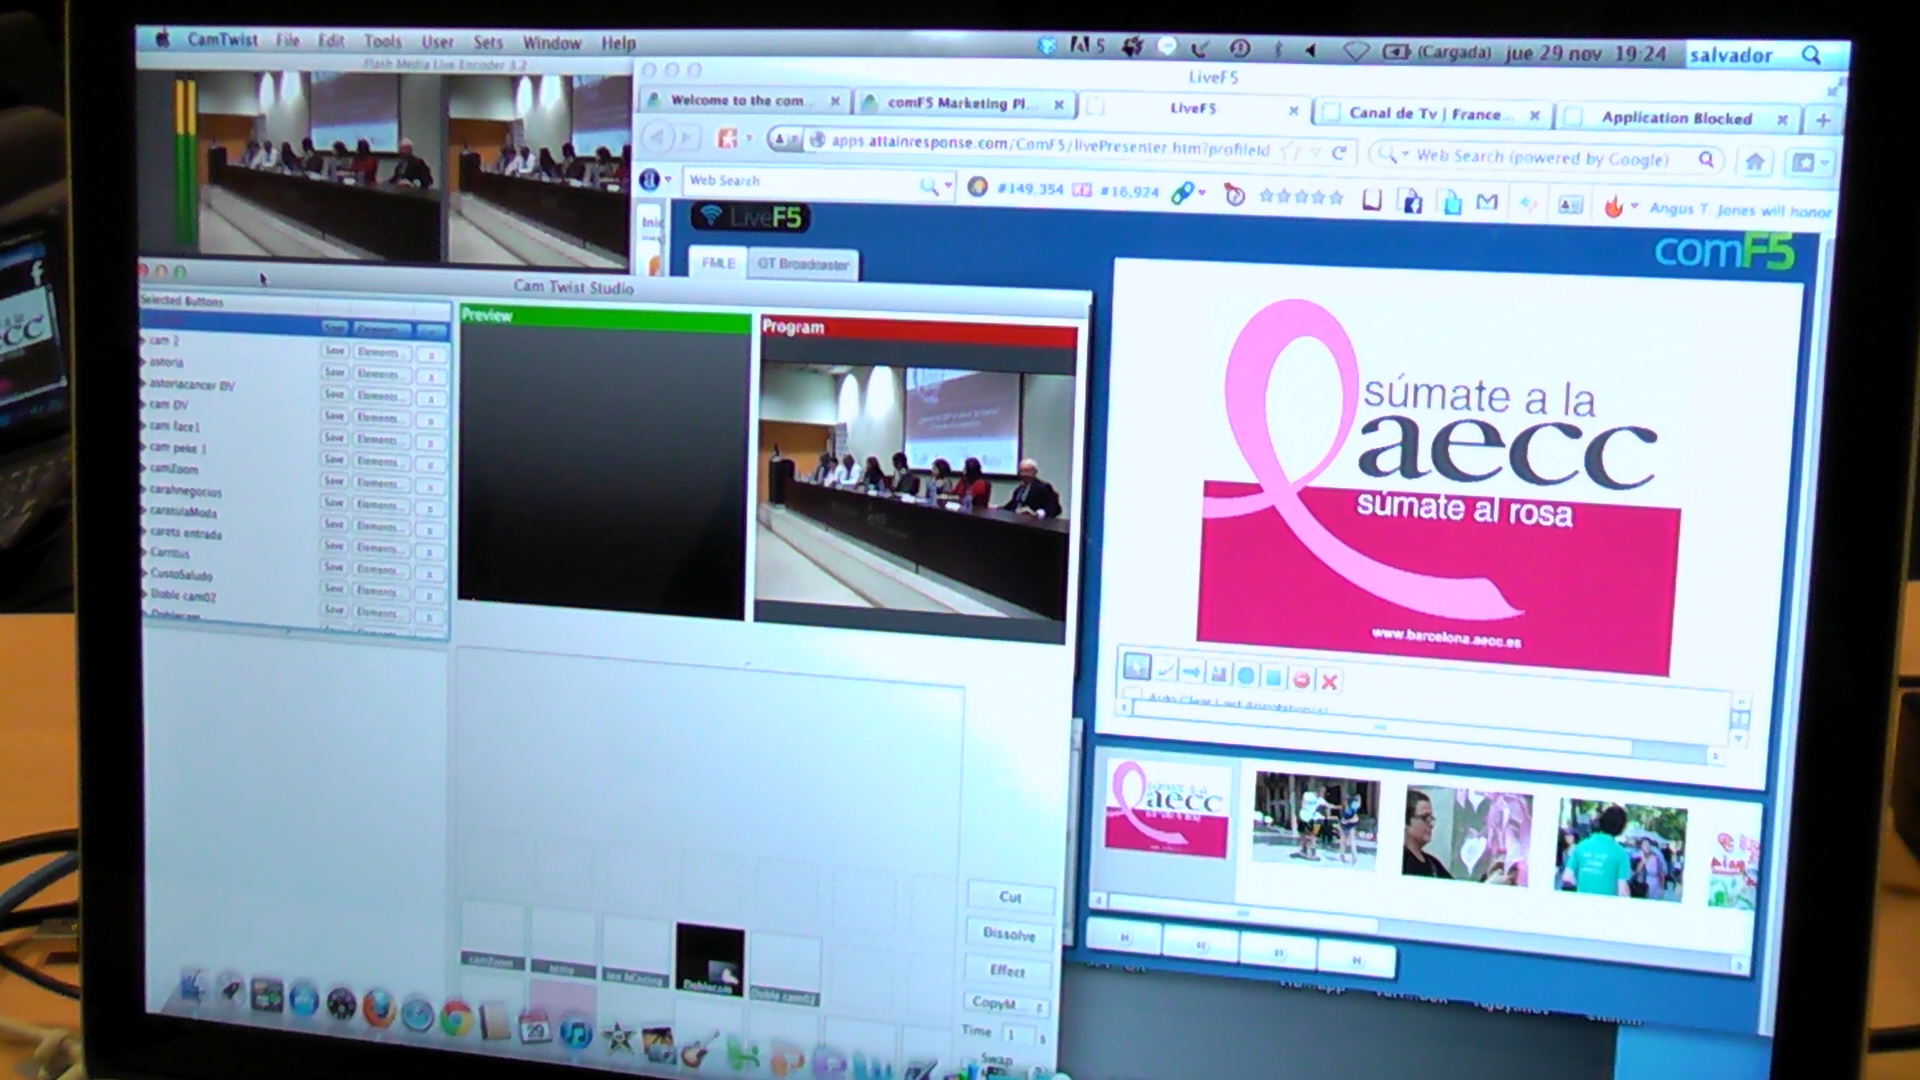The image size is (1920, 1080).
Task: Select the pencil drawing tool in LiveF5
Action: 1165,669
